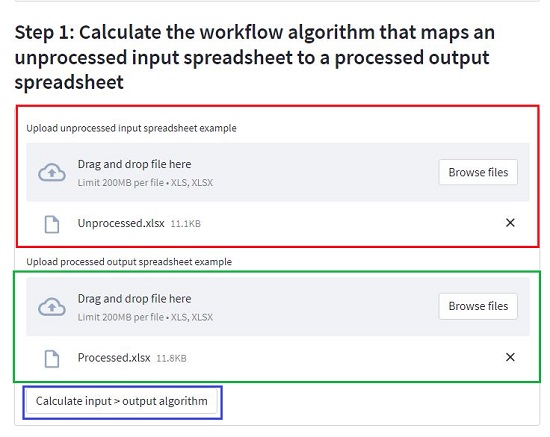Click the unprocessed input drag and drop area

tap(278, 172)
